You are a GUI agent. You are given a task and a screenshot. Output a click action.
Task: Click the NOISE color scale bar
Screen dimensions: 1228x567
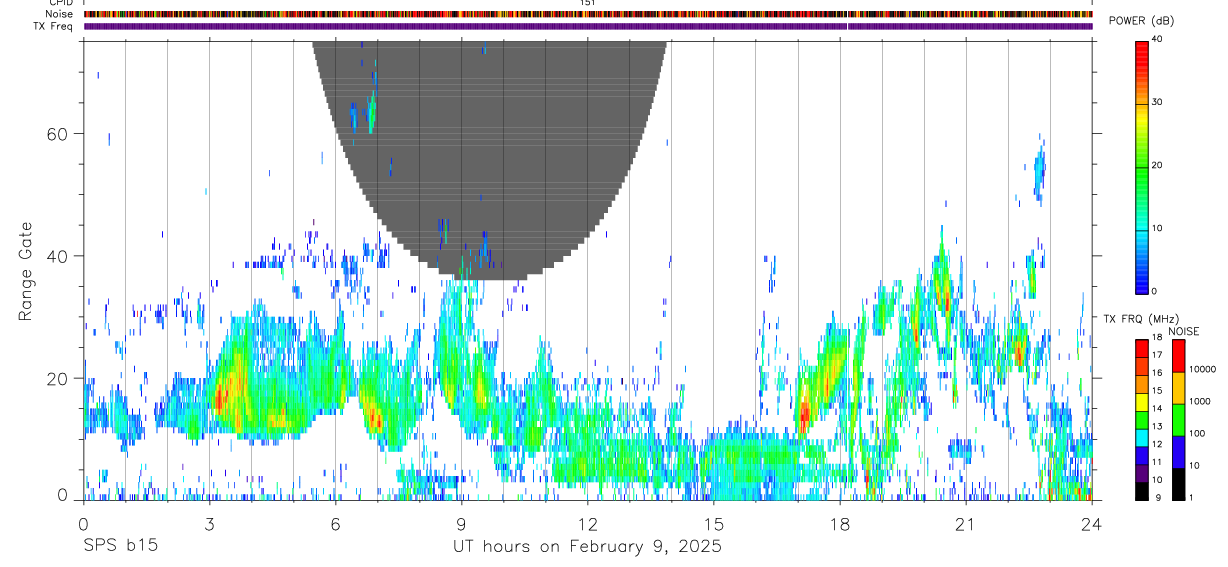click(x=1178, y=419)
